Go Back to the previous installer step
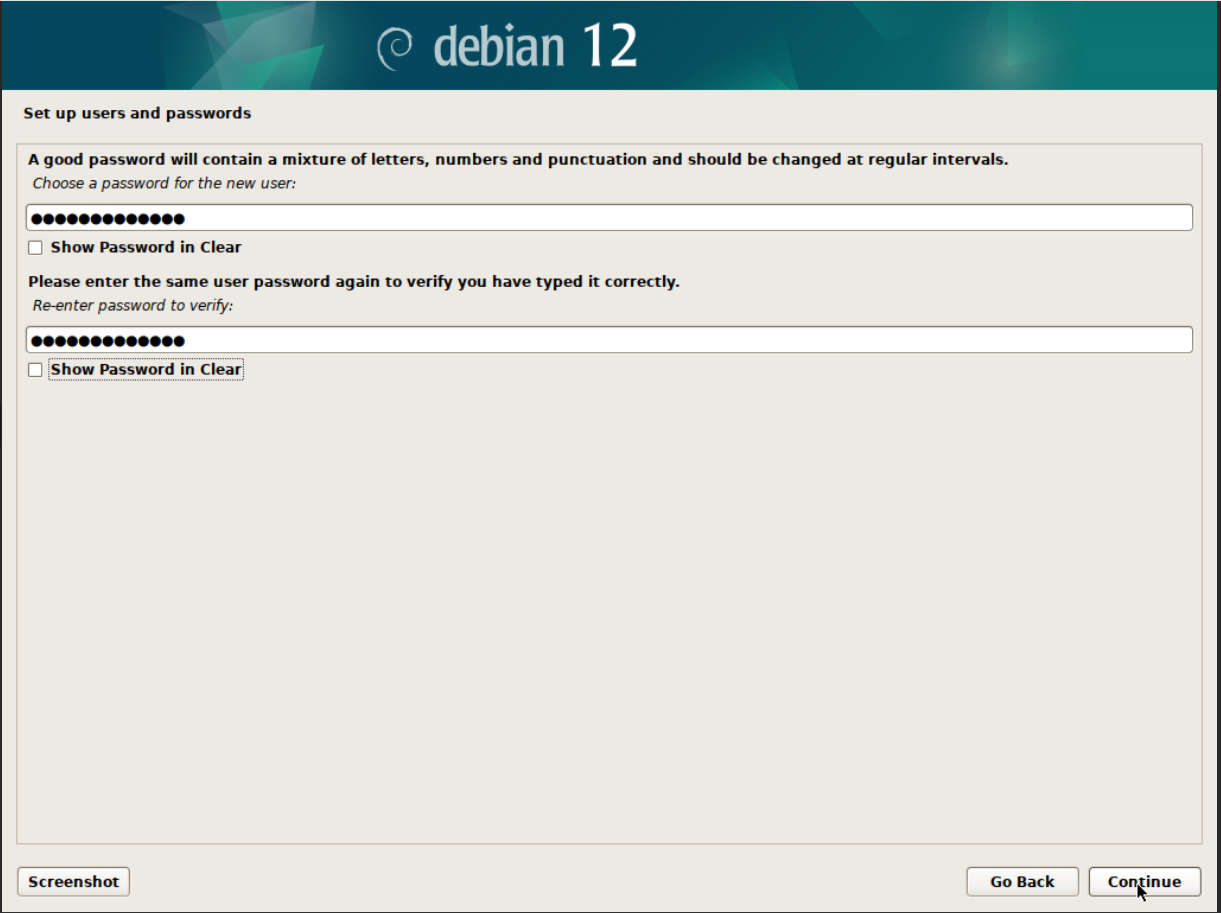1221x913 pixels. (1022, 881)
